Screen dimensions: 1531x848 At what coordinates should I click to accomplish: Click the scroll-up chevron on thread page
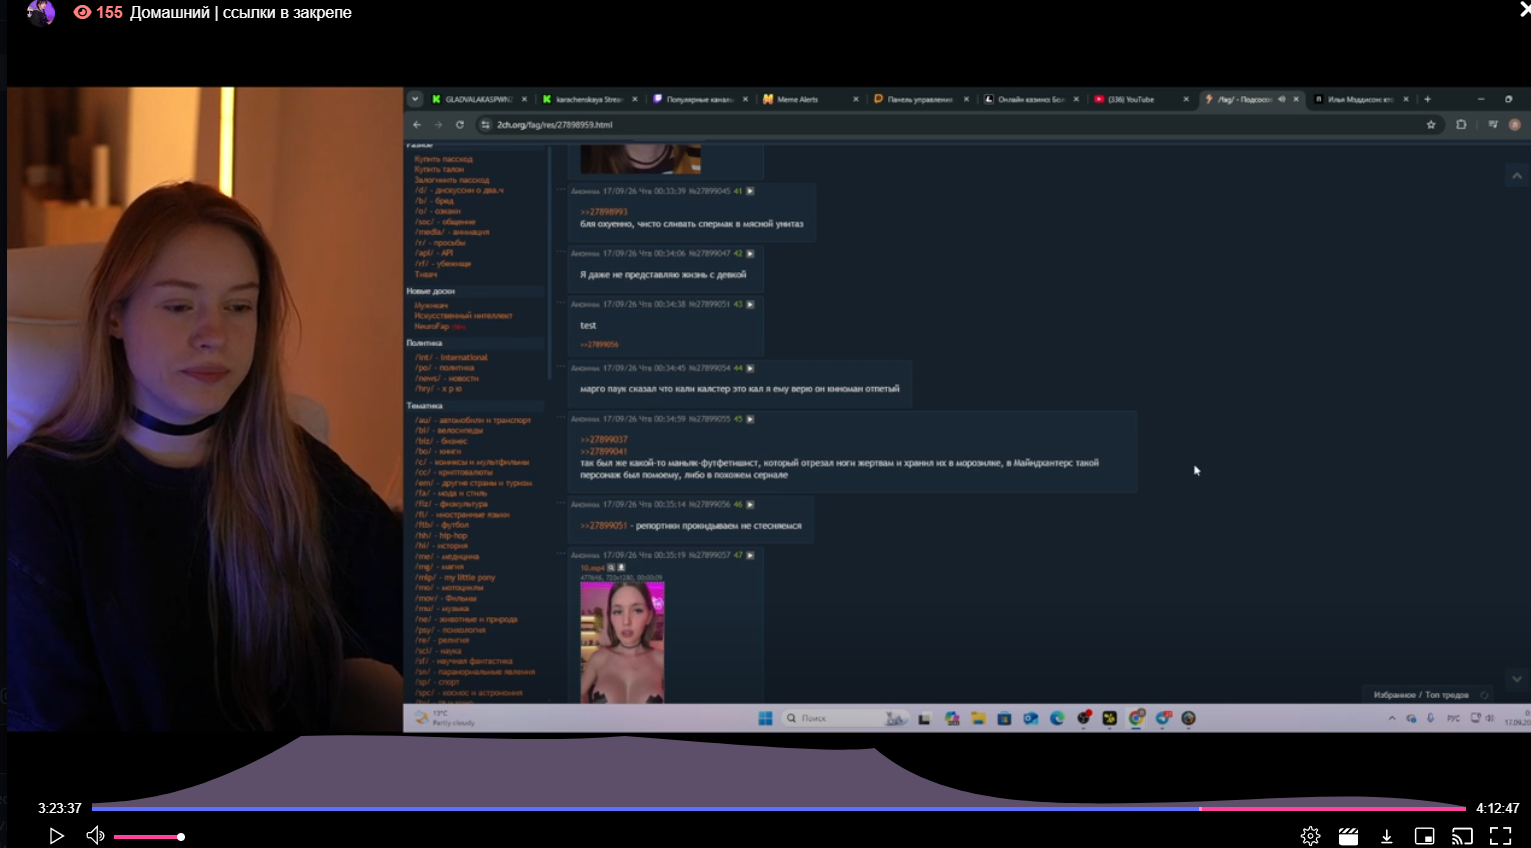tap(1516, 176)
